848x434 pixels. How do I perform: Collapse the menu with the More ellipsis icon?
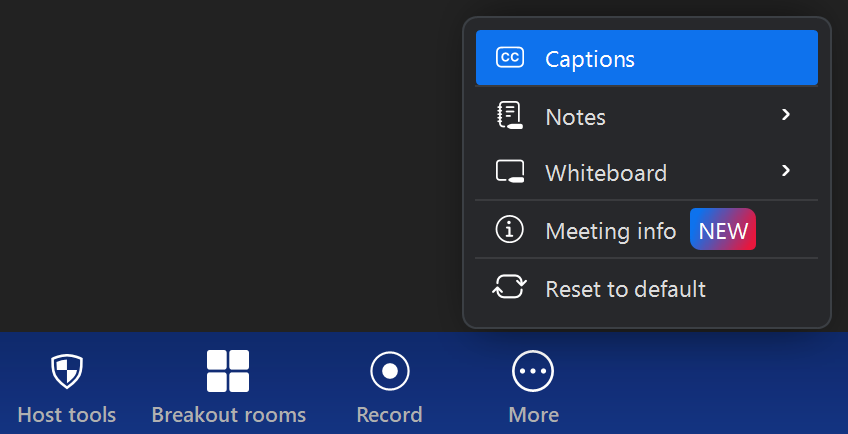(533, 371)
